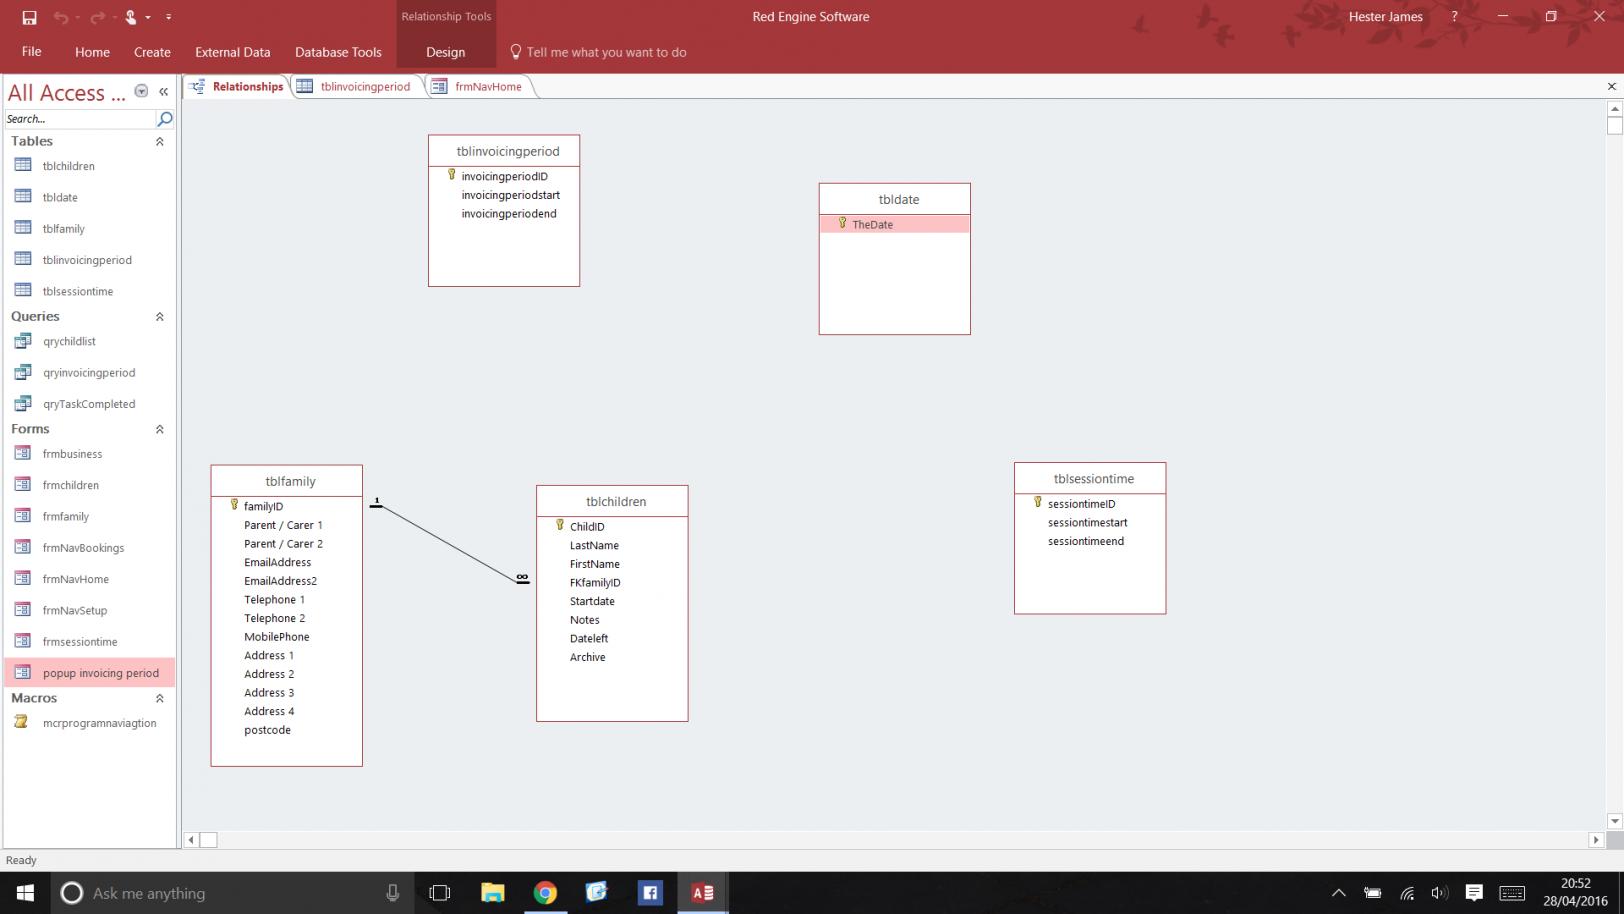Select tblchildren table icon in navigation pane
Viewport: 1624px width, 914px height.
23,166
